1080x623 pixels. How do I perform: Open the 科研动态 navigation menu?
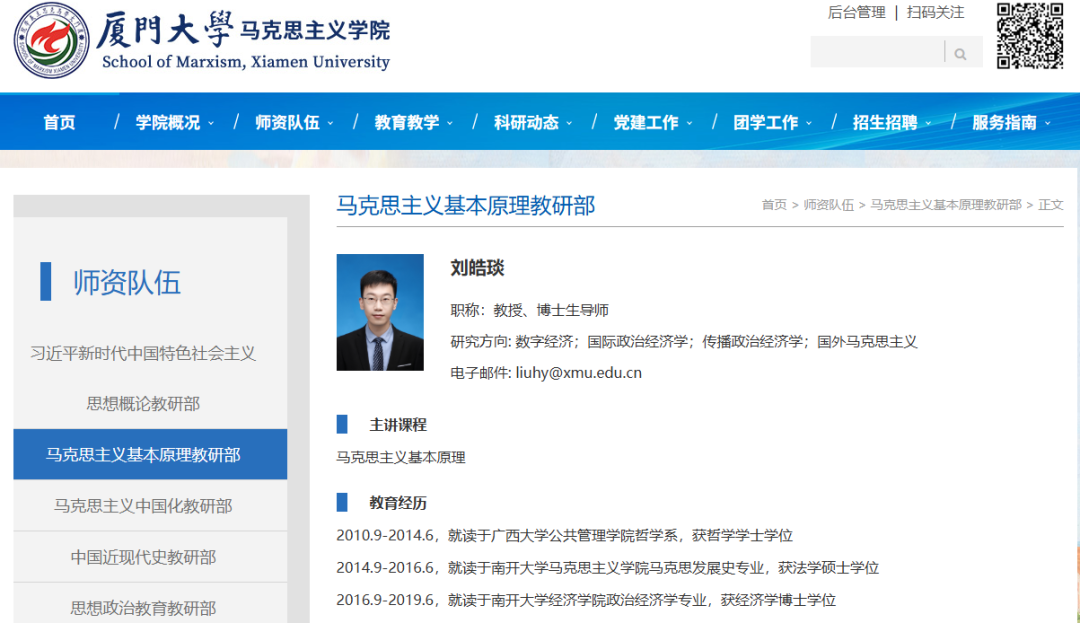pos(532,122)
